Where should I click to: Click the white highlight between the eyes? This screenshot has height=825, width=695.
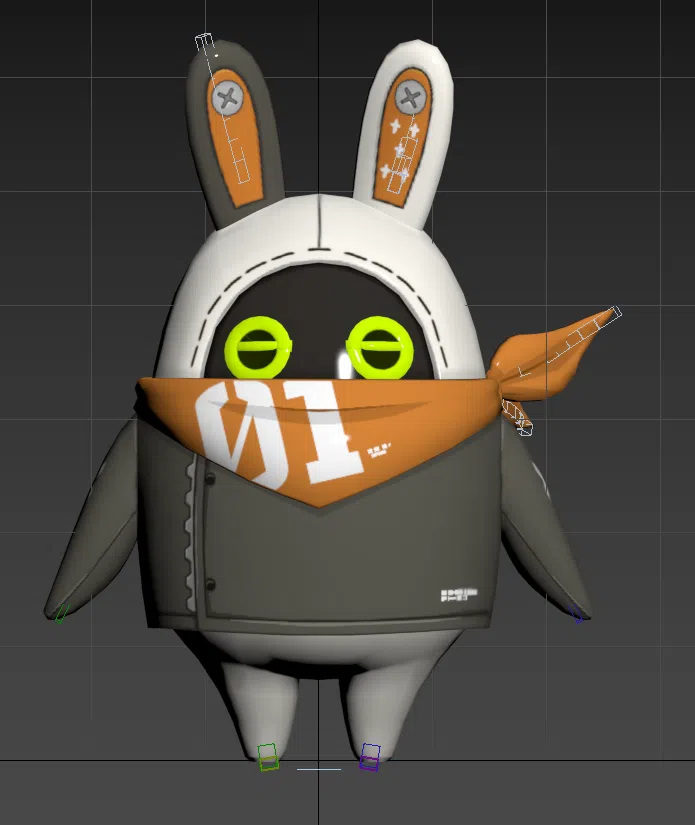click(x=345, y=363)
